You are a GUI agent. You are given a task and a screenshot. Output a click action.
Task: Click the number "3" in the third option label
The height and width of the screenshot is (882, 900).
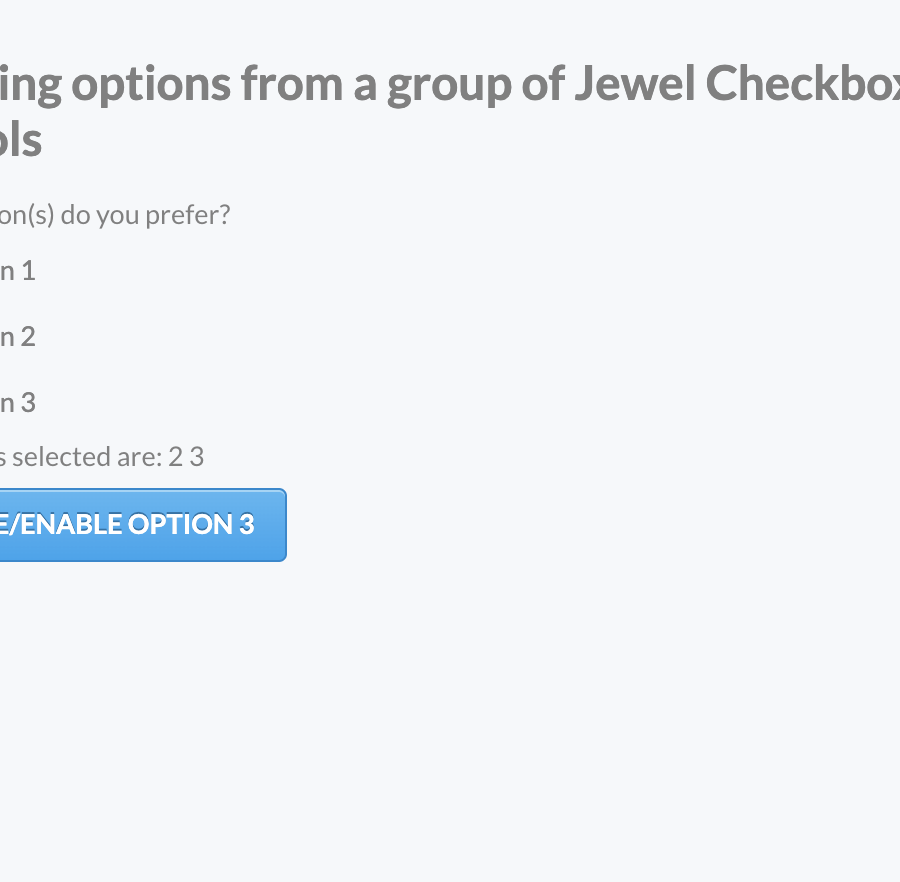(28, 403)
